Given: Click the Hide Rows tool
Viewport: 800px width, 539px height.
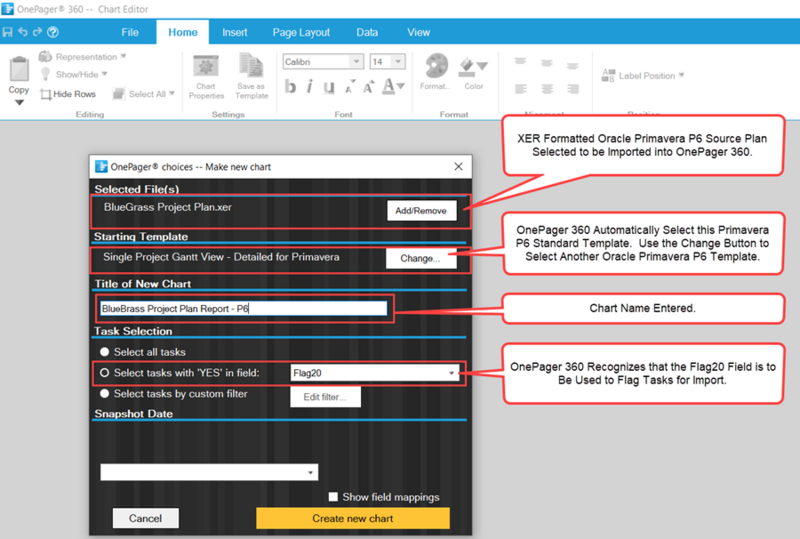Looking at the screenshot, I should pyautogui.click(x=68, y=94).
